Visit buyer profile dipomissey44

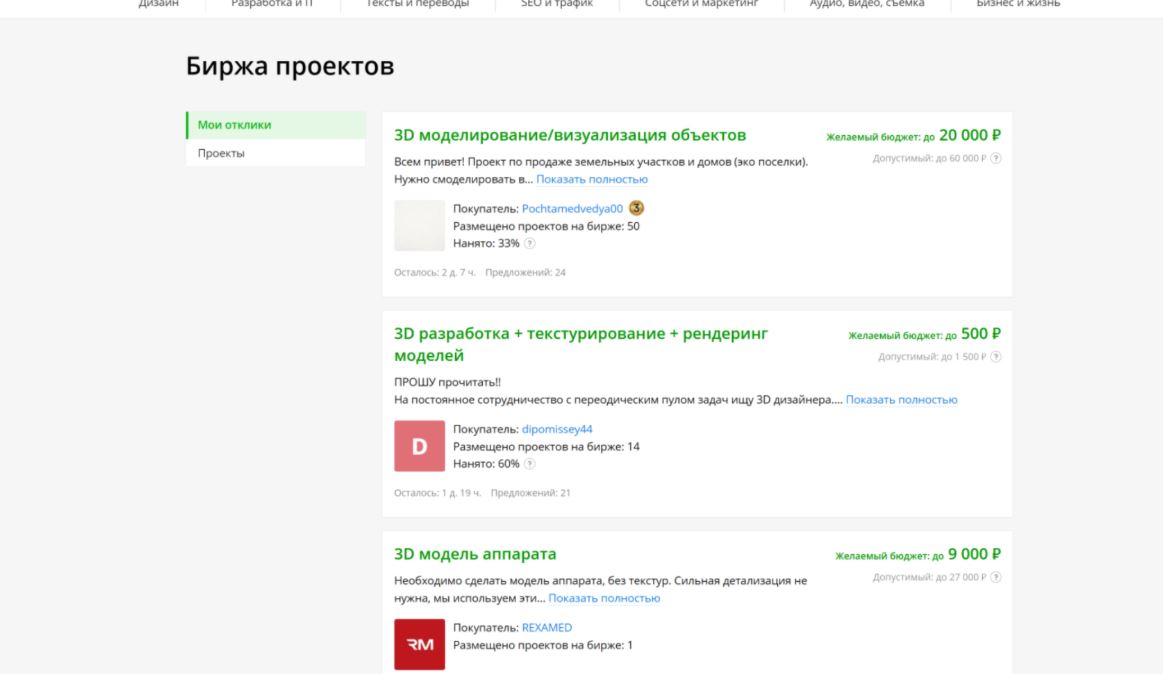(557, 429)
